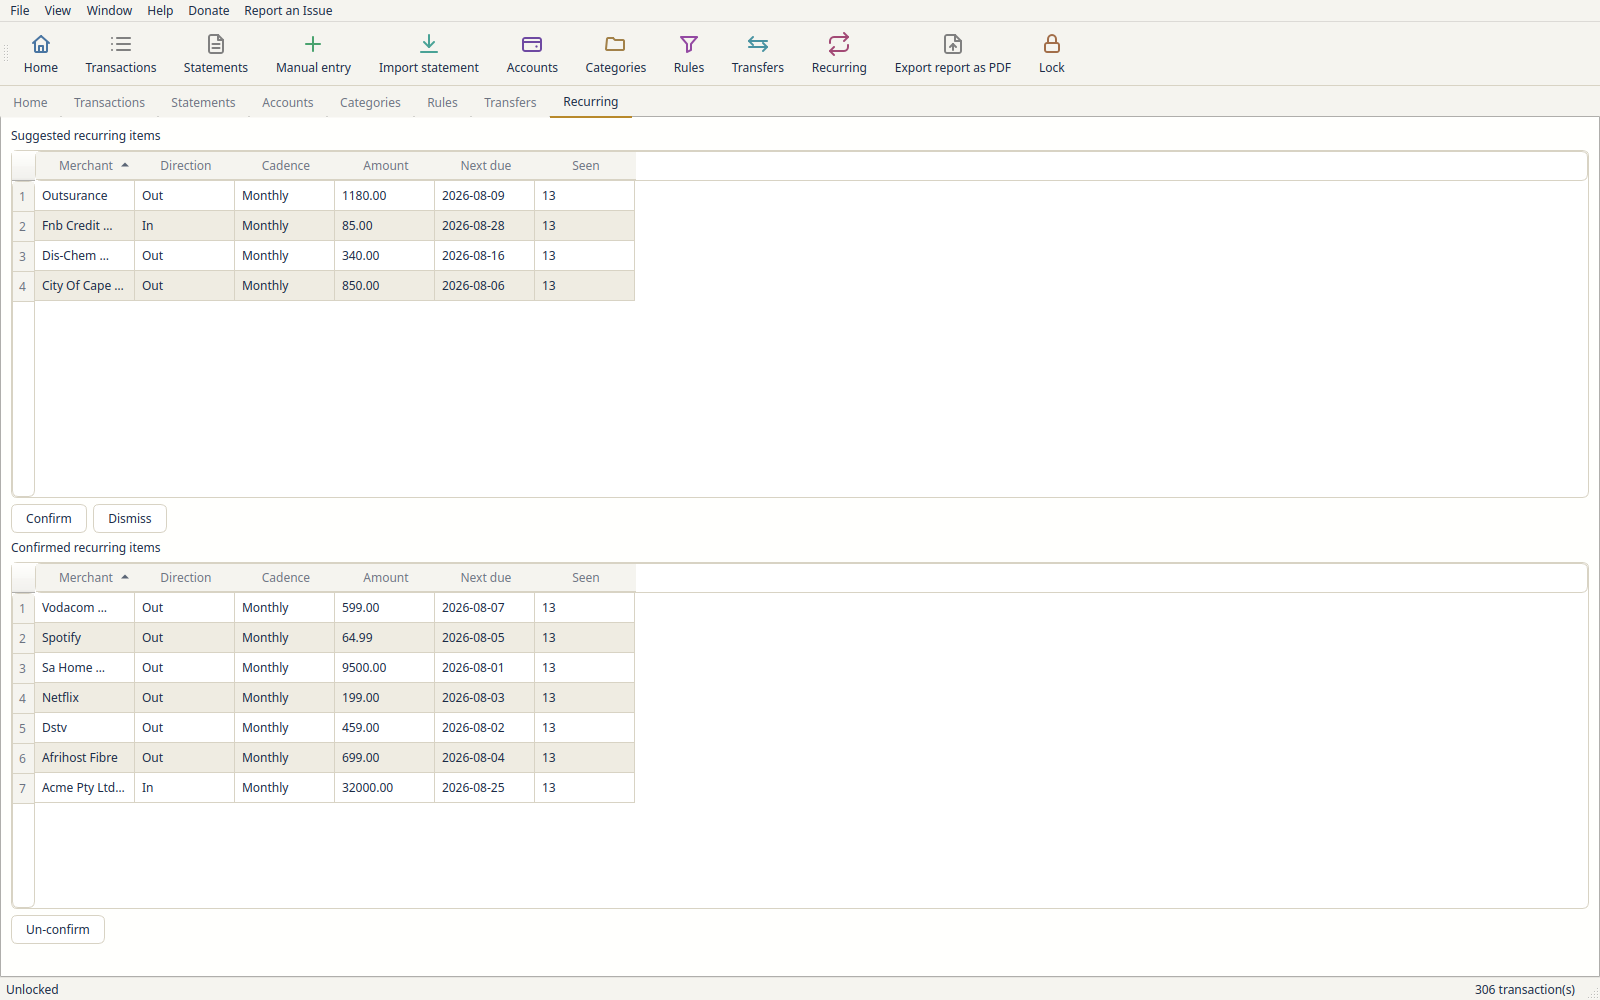
Task: Open the Home toolbar icon
Action: point(41,54)
